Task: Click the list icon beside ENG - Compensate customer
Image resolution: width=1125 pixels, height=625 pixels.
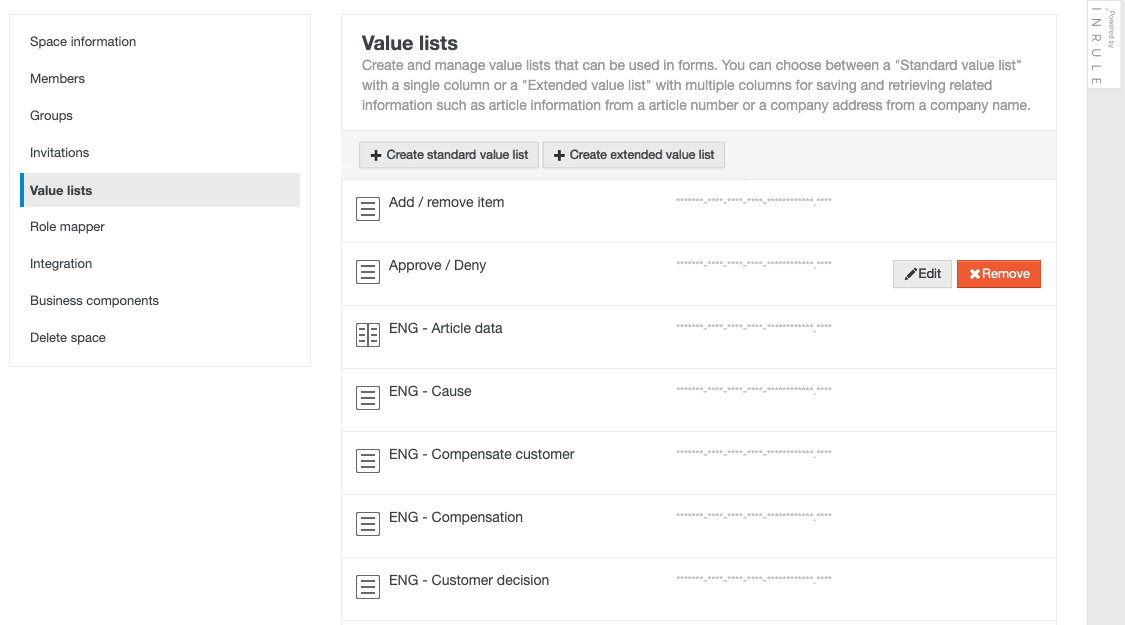Action: pos(368,460)
